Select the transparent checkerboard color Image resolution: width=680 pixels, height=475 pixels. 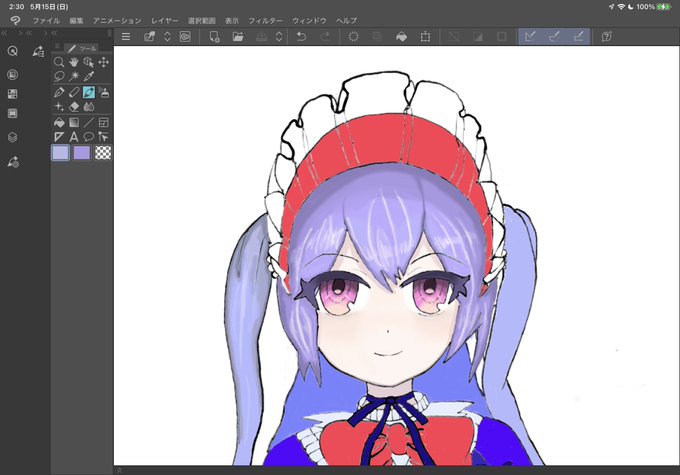pos(103,153)
